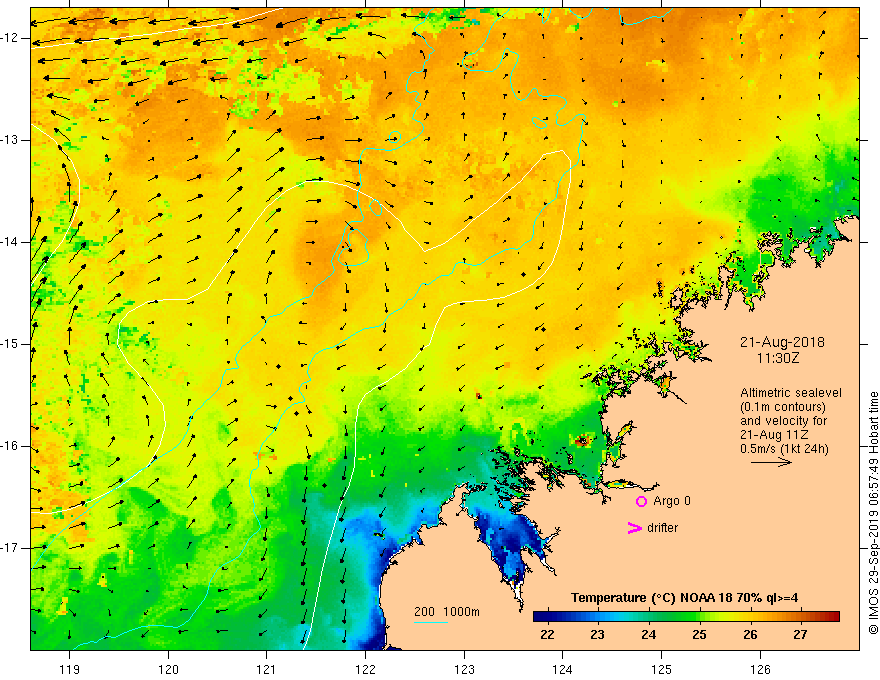Click the magenta drifter arrowhead legend symbol
Viewport: 880px width, 680px height.
click(x=634, y=528)
